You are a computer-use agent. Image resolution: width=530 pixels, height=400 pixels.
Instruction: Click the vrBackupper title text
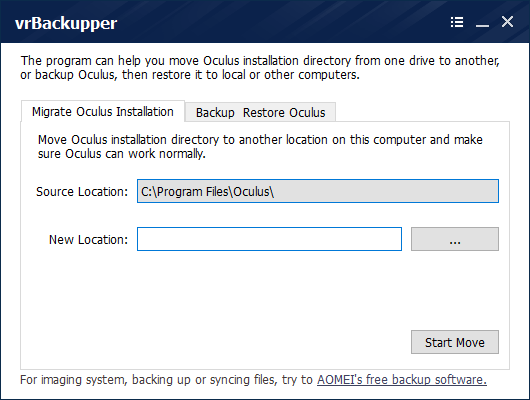tap(66, 23)
